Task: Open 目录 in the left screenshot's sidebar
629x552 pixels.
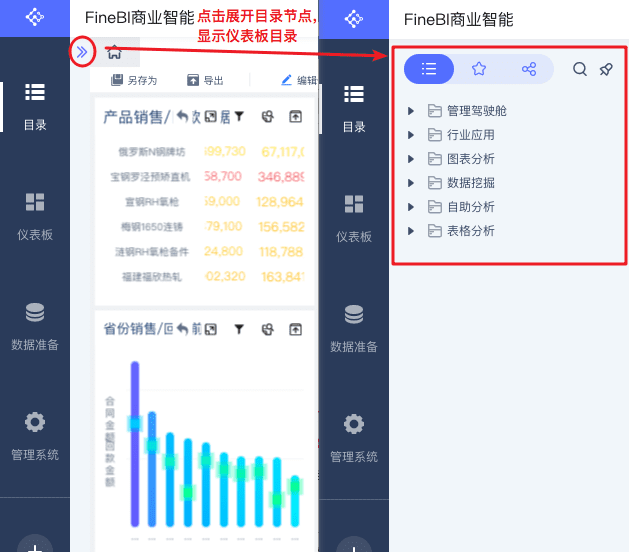Action: point(35,108)
